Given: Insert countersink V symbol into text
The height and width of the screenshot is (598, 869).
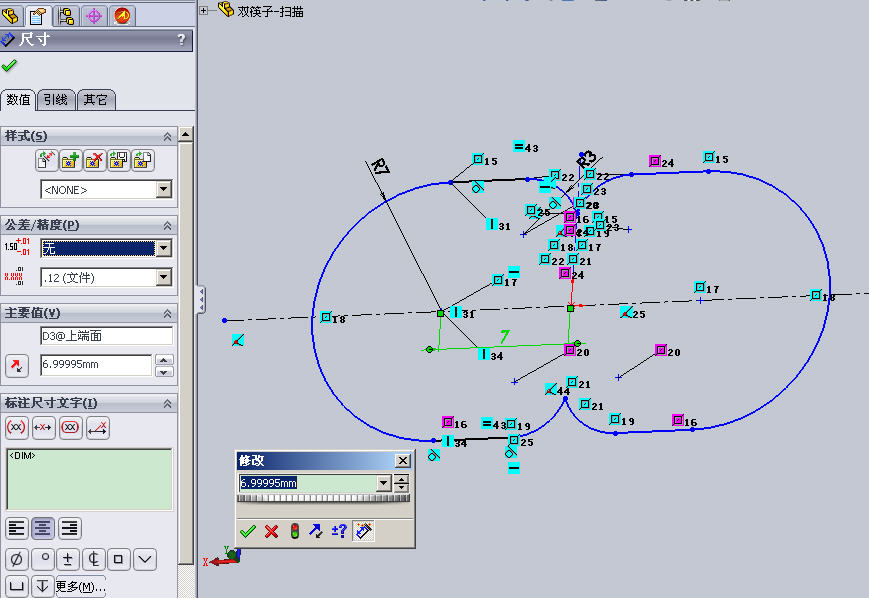Looking at the screenshot, I should tap(145, 559).
